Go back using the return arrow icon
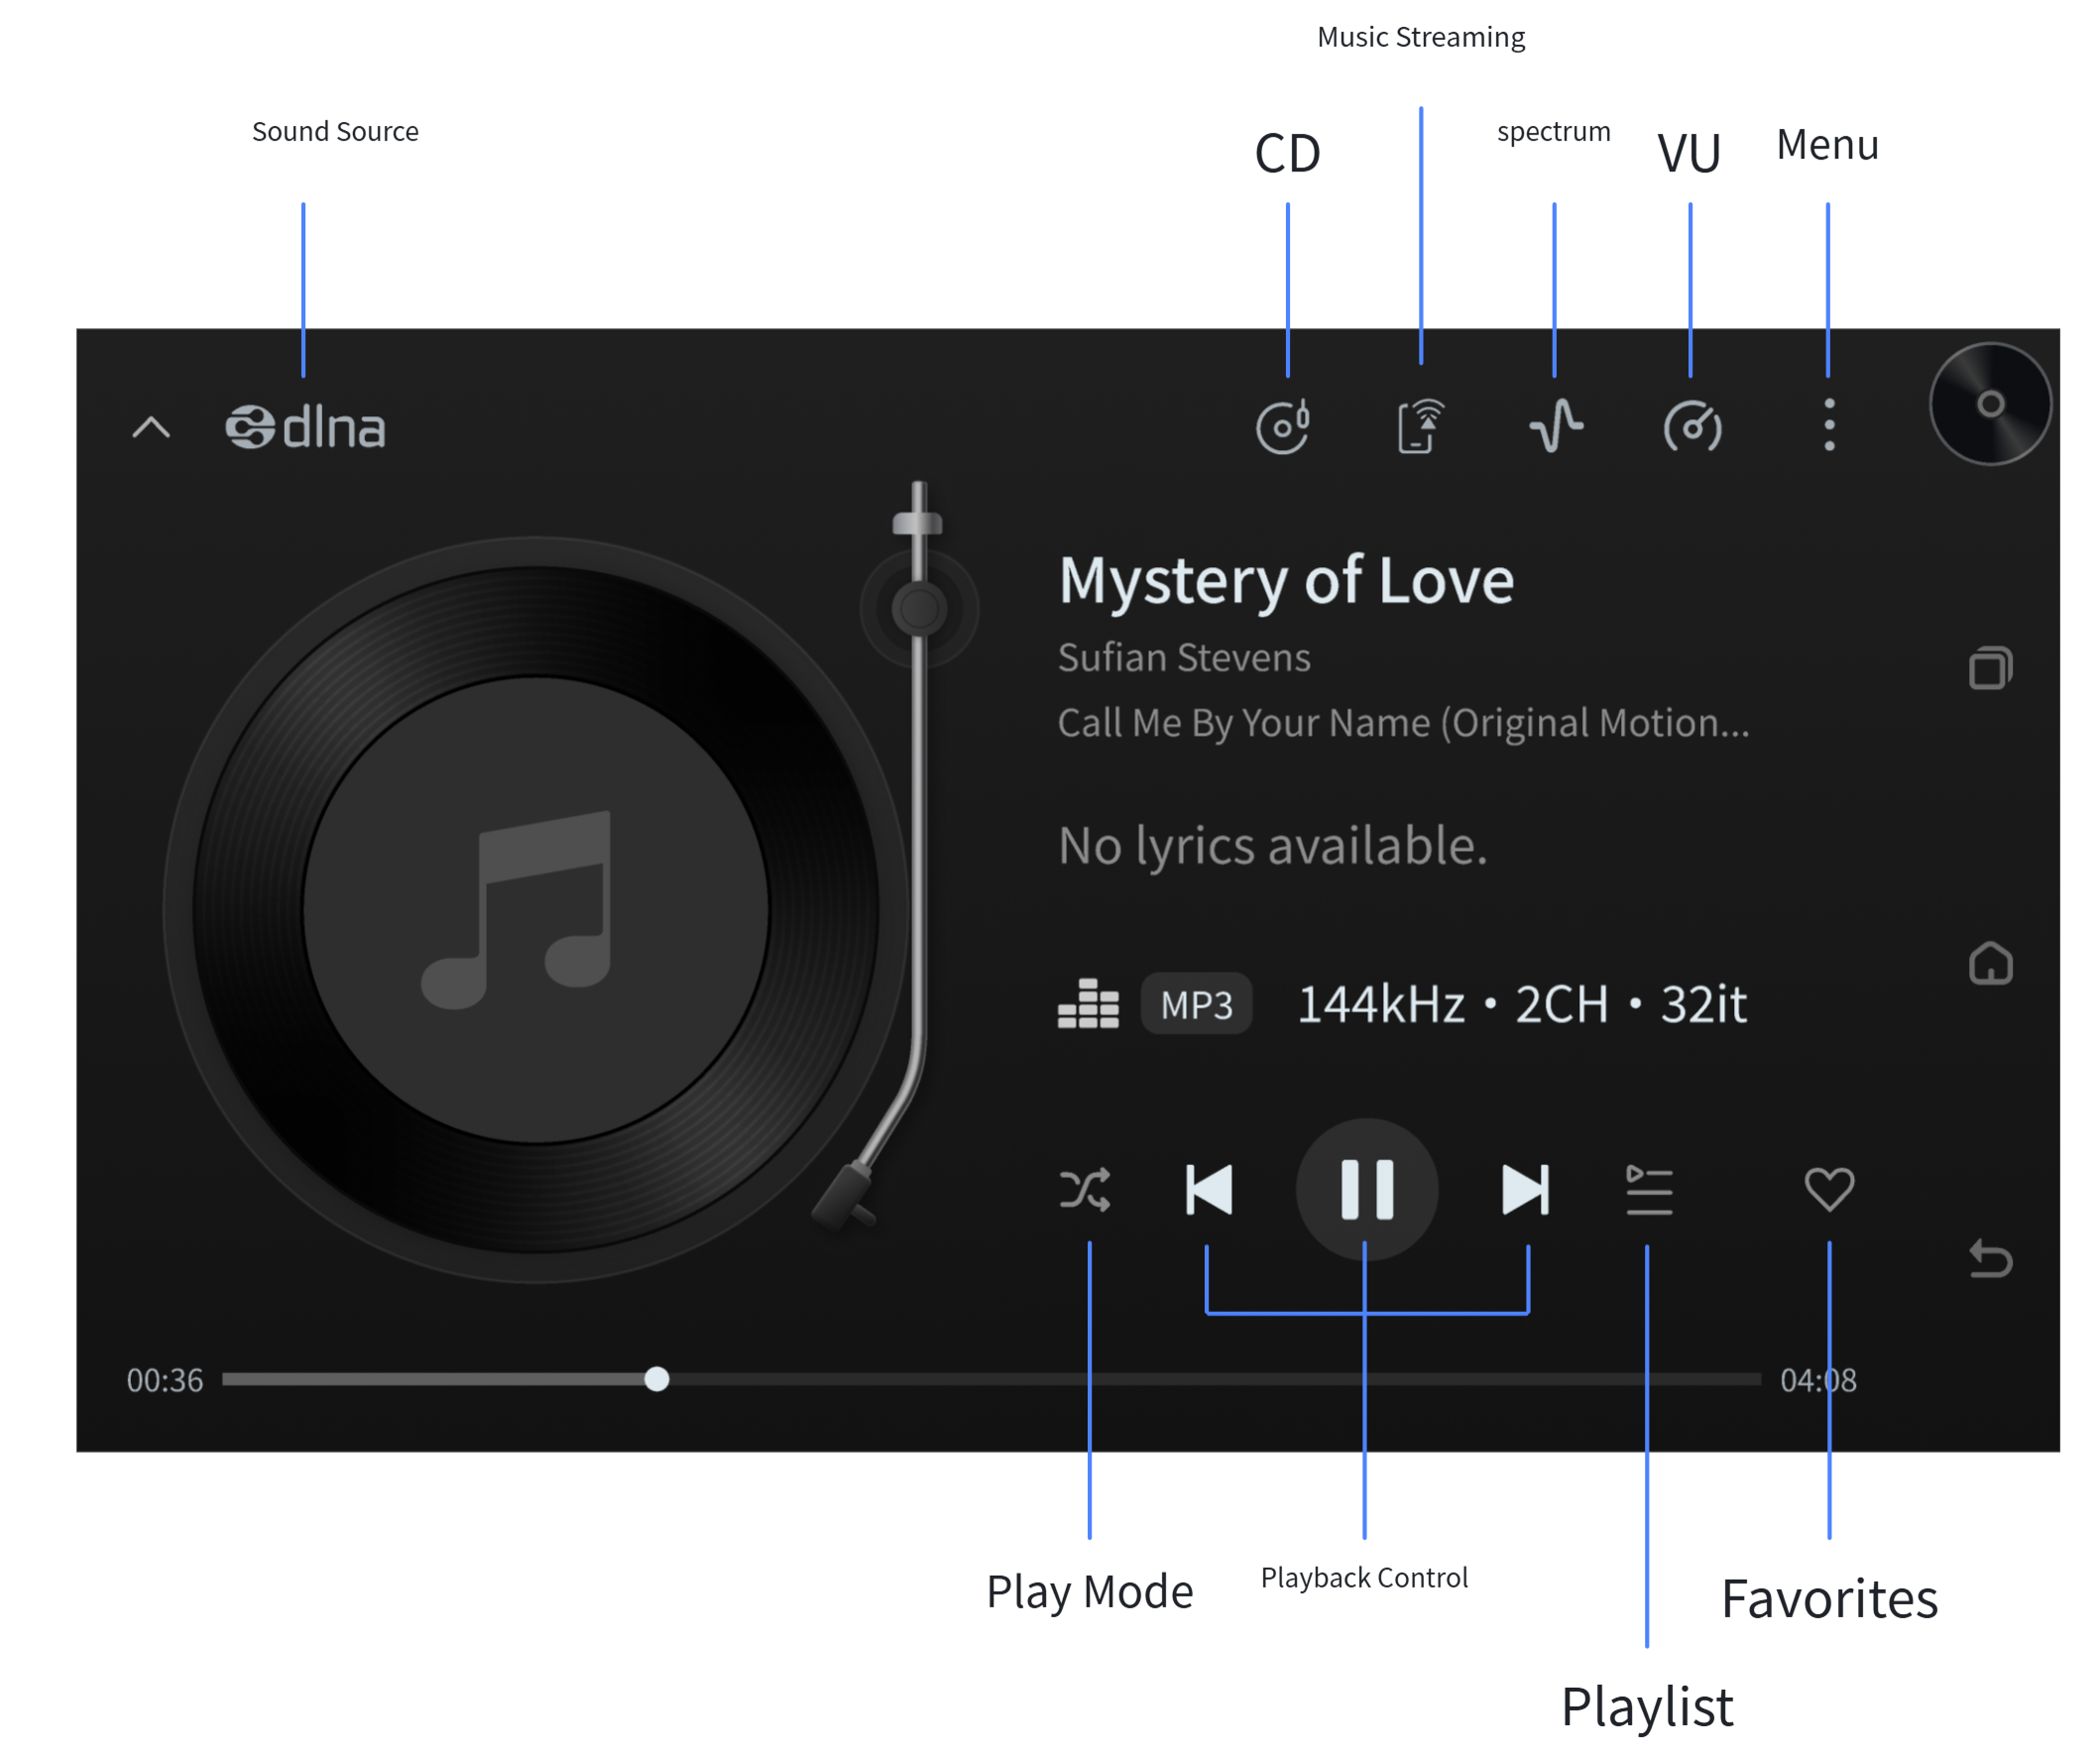 1990,1259
